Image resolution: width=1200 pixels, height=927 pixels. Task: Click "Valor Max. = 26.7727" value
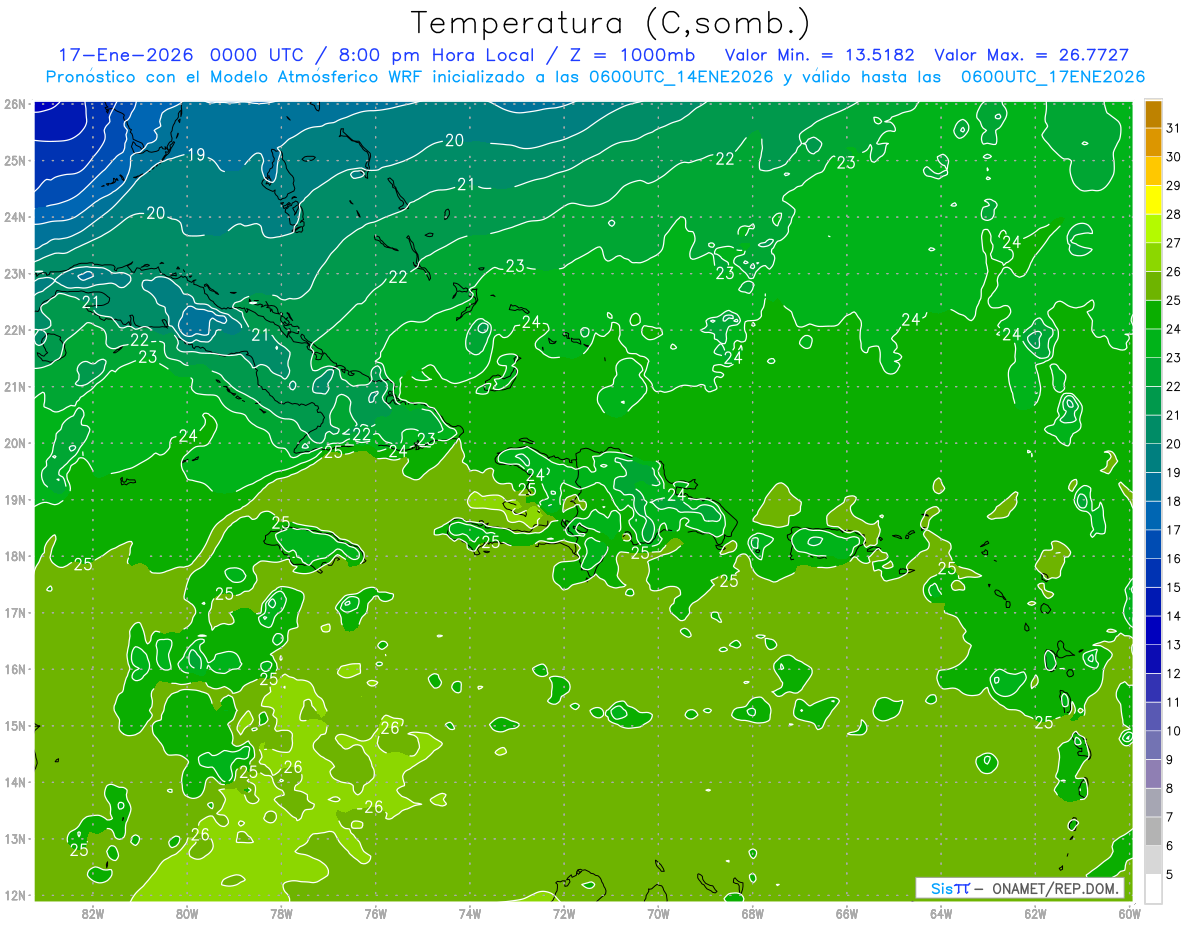tap(1032, 55)
